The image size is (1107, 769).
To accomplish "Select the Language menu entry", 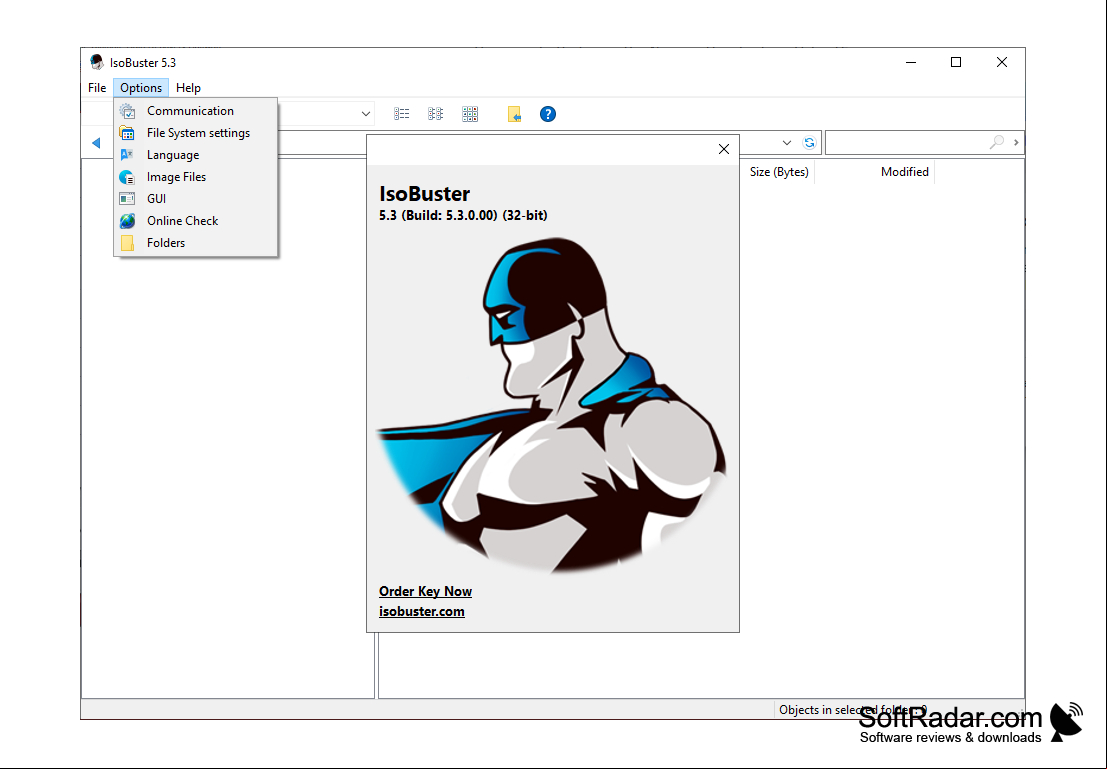I will point(196,155).
